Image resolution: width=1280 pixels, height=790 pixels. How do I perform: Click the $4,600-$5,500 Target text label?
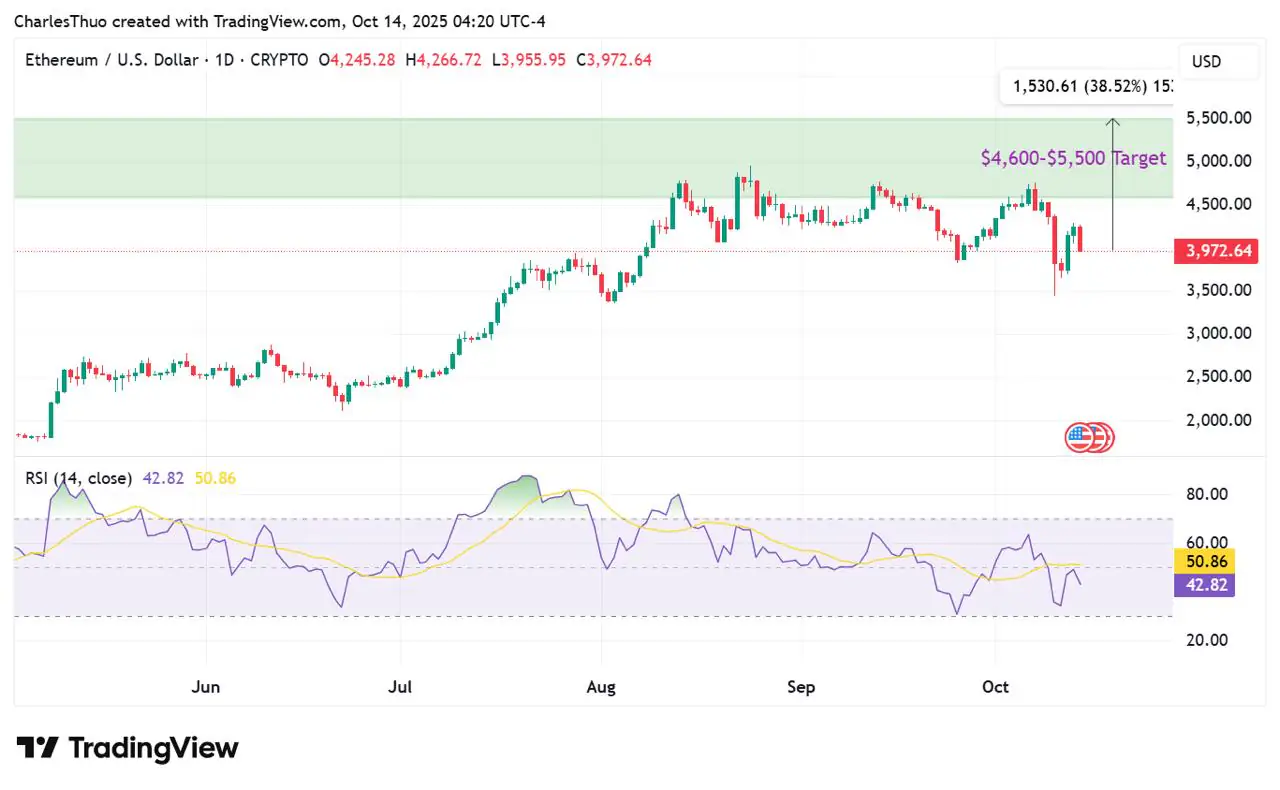1072,158
